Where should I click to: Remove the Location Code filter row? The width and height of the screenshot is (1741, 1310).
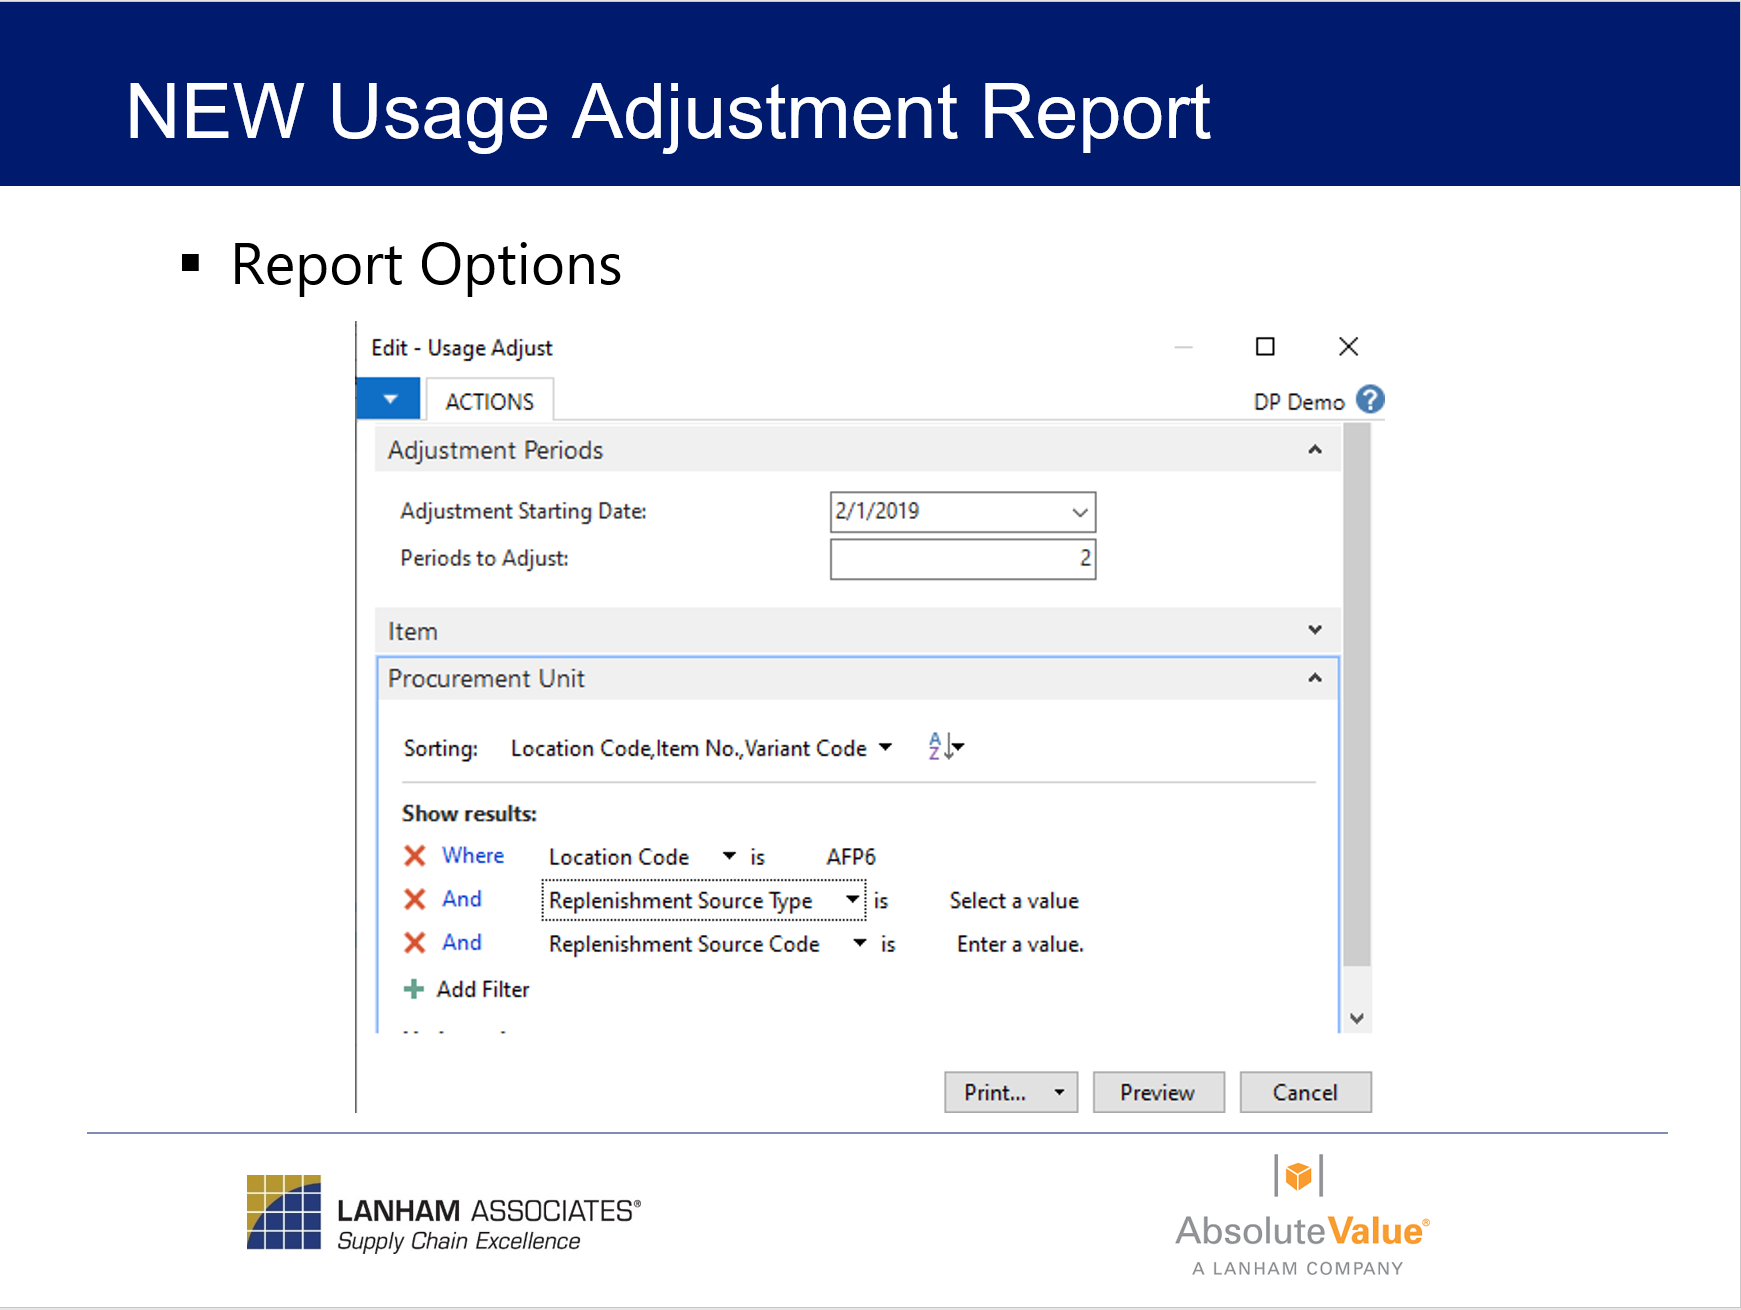pos(414,856)
